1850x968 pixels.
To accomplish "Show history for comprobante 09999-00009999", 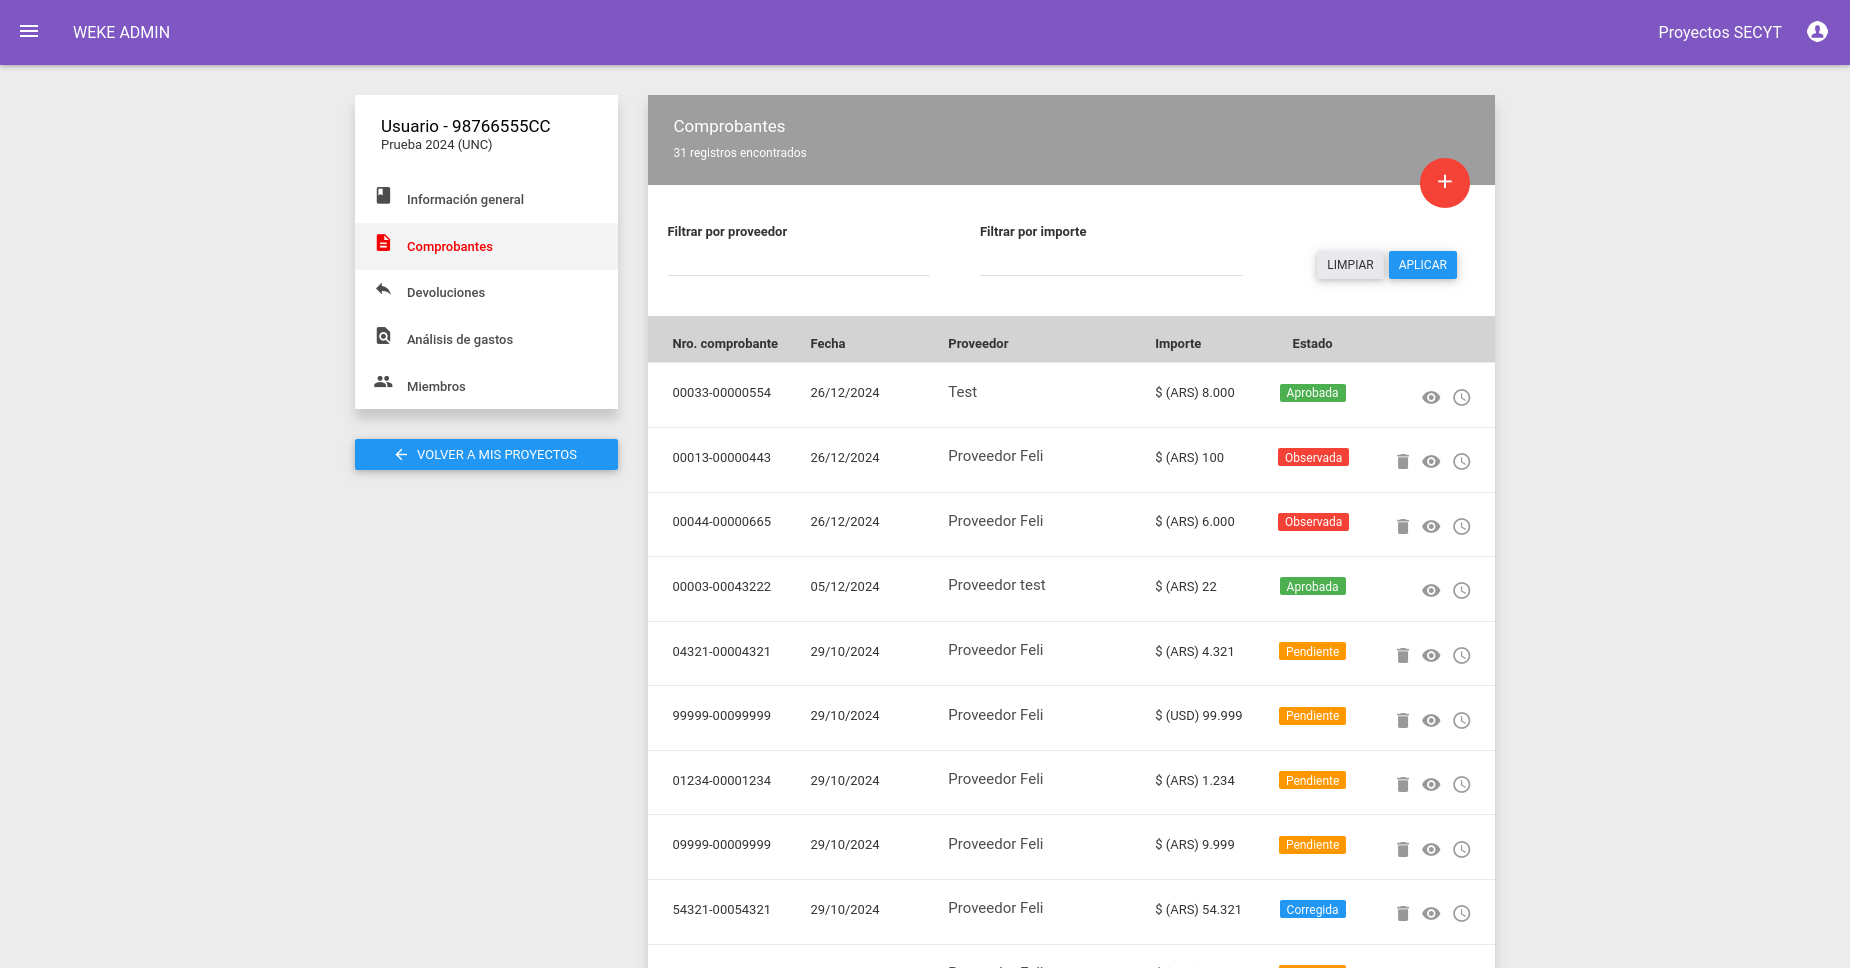I will click(x=1461, y=850).
